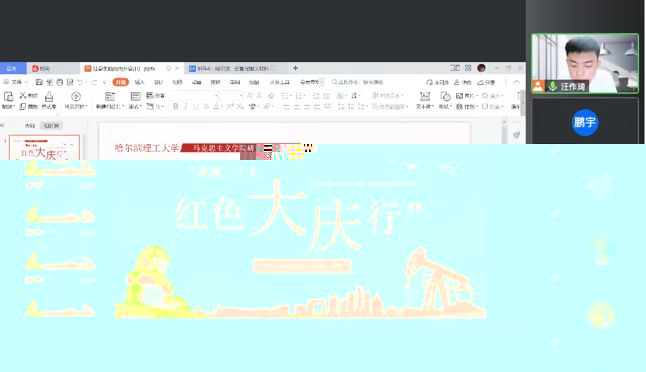Click the Cut scissors icon
This screenshot has width=646, height=372.
pyautogui.click(x=23, y=96)
